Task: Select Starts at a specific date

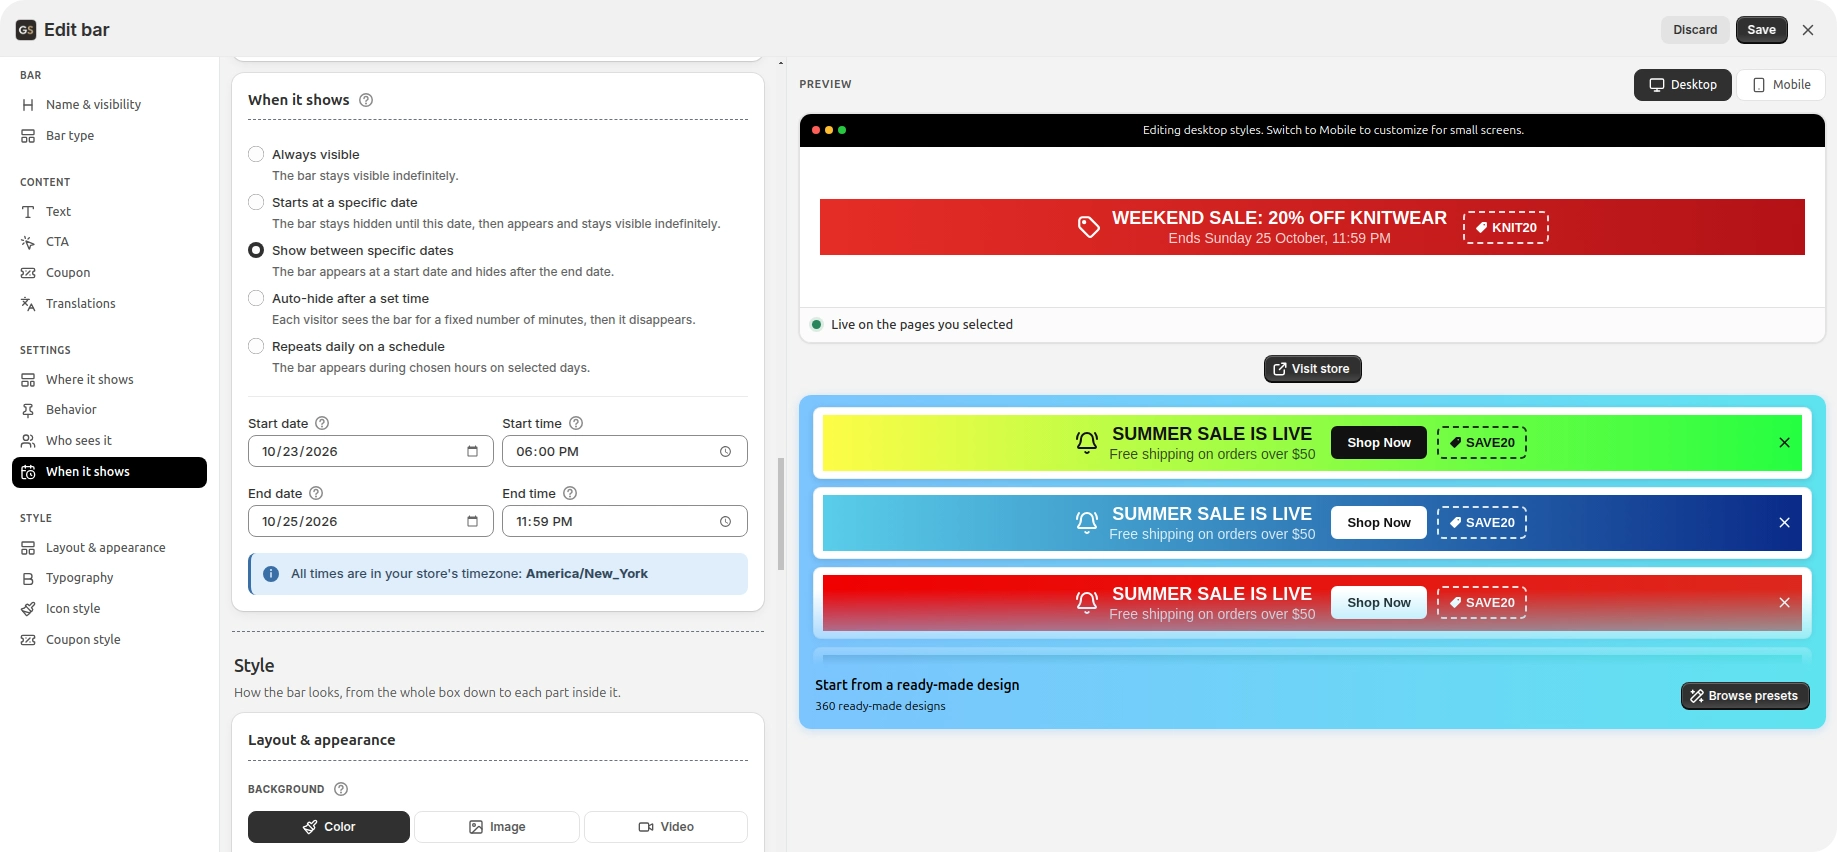Action: [256, 202]
